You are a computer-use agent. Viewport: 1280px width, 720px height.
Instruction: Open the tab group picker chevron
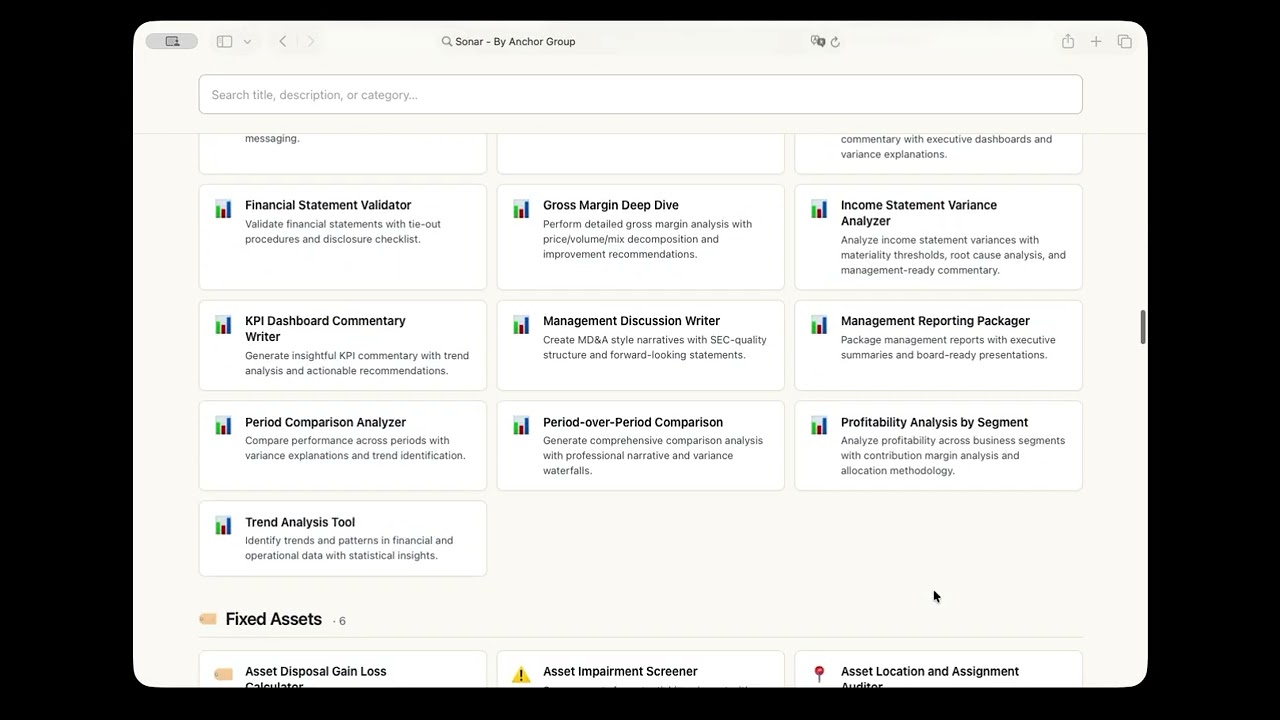point(247,41)
